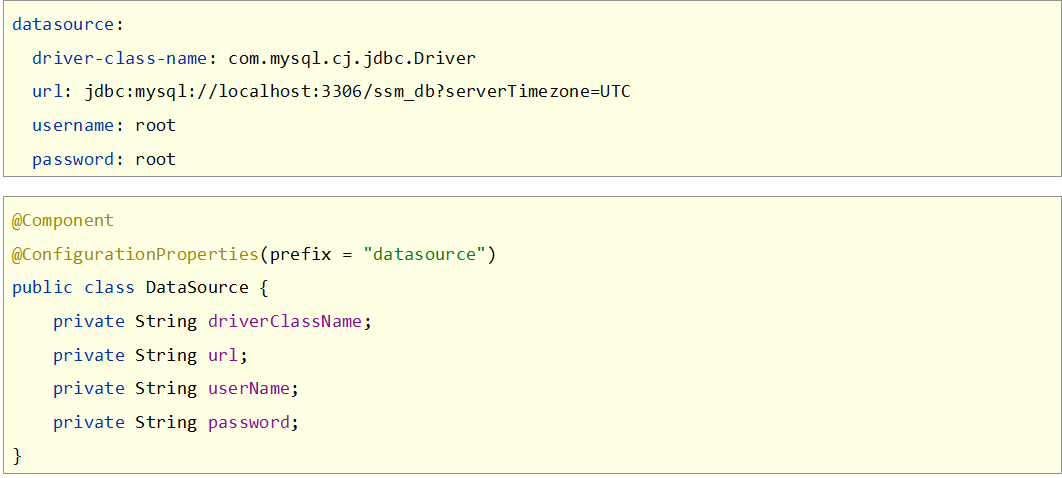The height and width of the screenshot is (478, 1062).
Task: Click the url key in the YAML block
Action: tap(47, 92)
